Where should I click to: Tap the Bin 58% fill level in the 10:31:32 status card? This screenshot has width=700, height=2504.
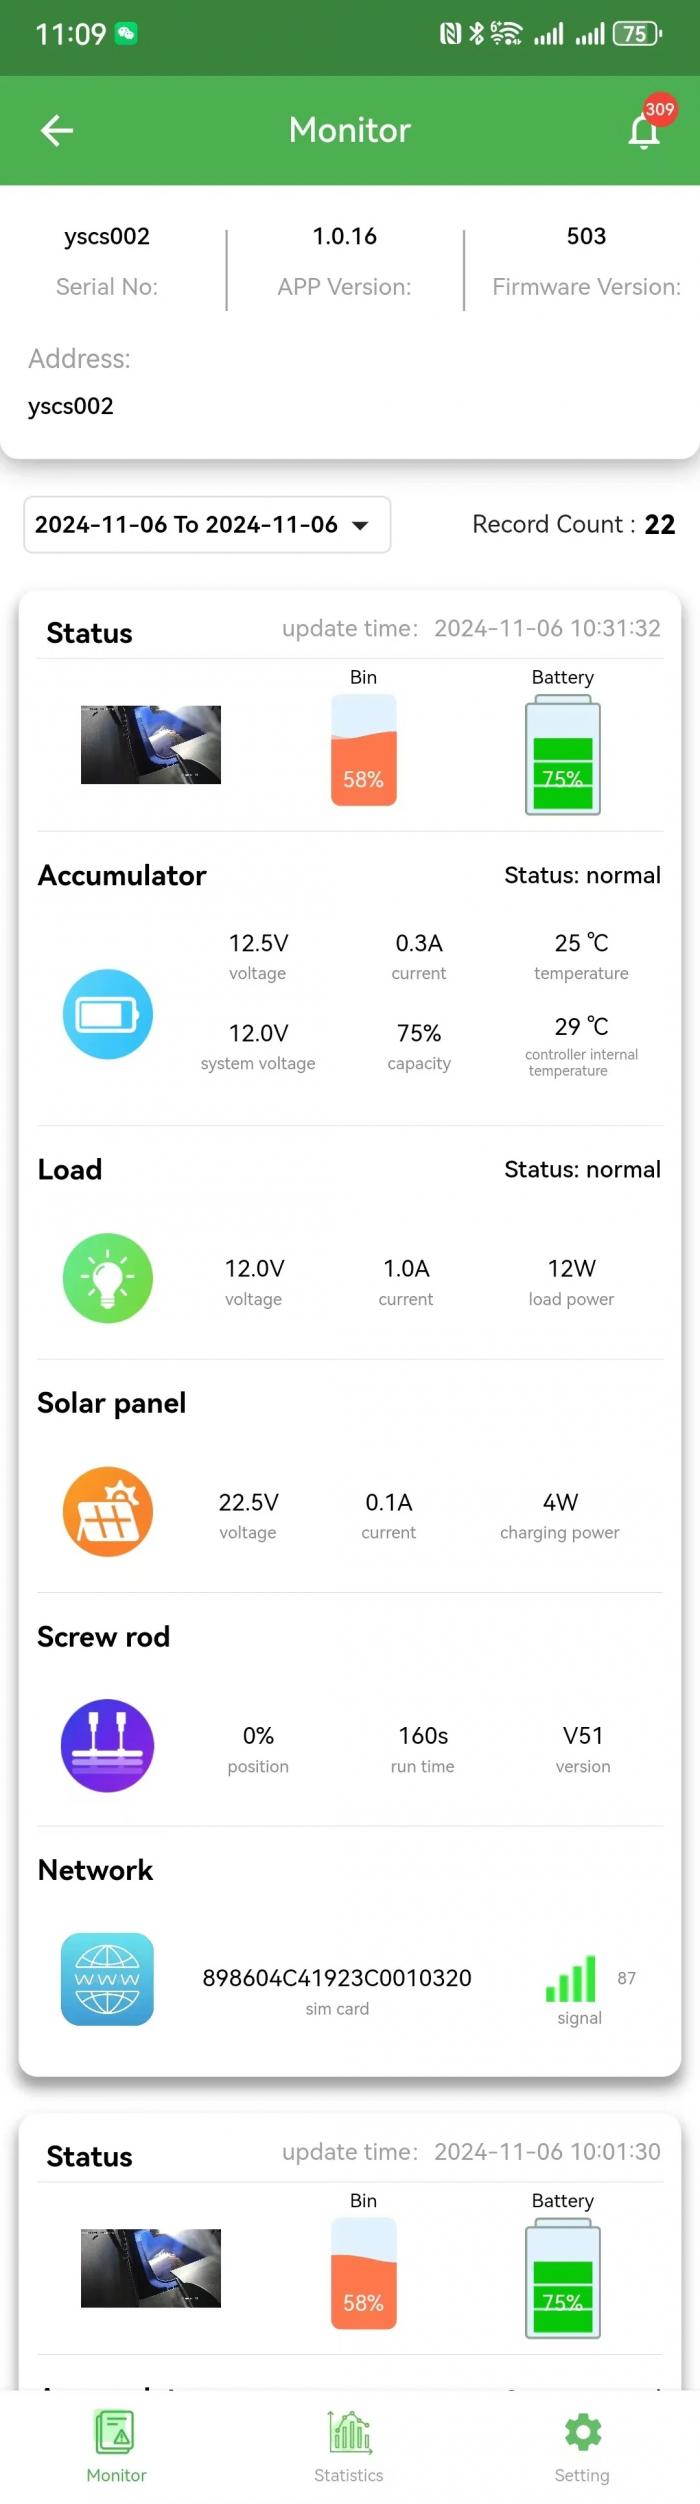pyautogui.click(x=364, y=750)
